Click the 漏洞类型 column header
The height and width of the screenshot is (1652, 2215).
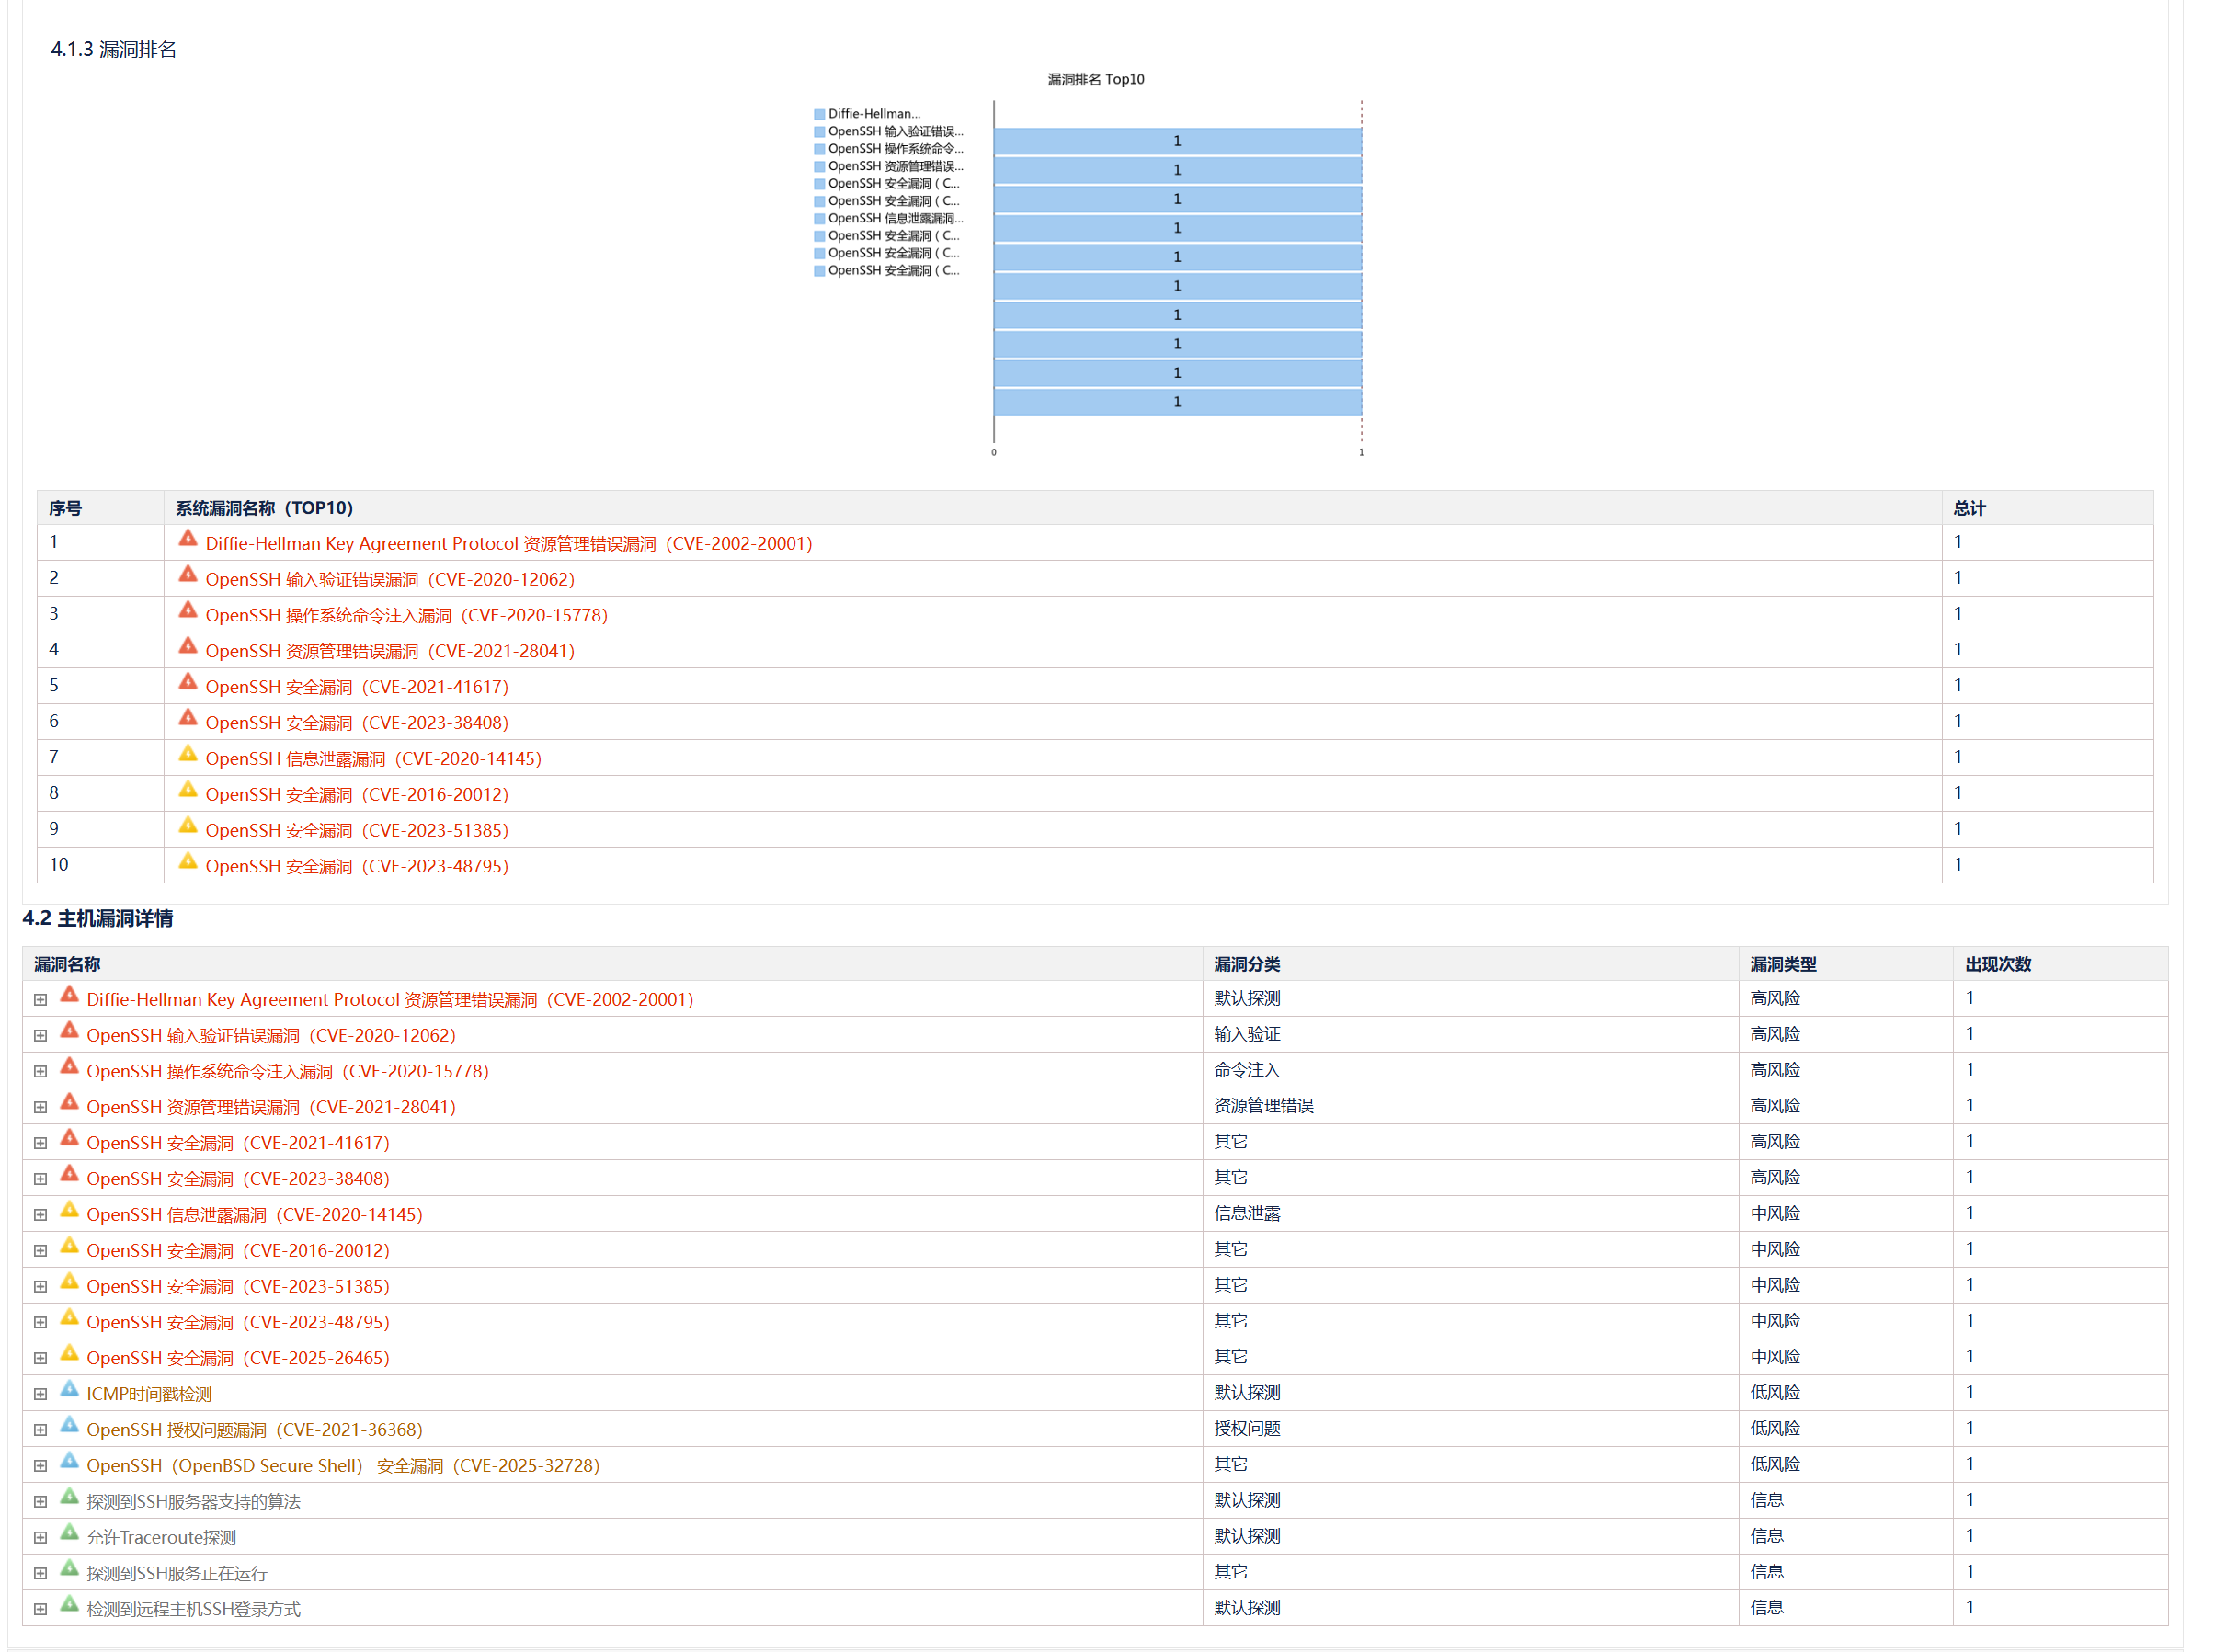(x=1782, y=964)
